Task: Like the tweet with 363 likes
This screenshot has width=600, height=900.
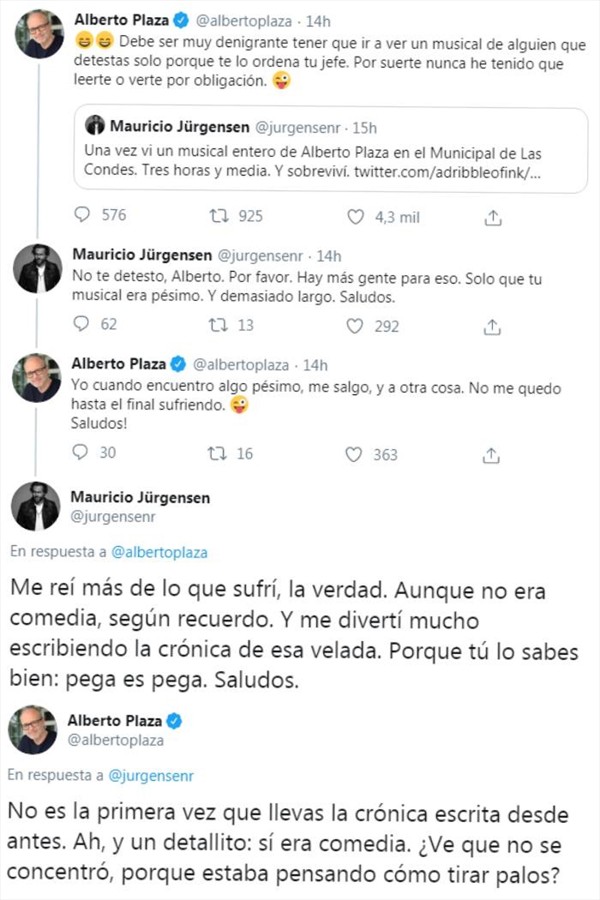Action: point(355,453)
